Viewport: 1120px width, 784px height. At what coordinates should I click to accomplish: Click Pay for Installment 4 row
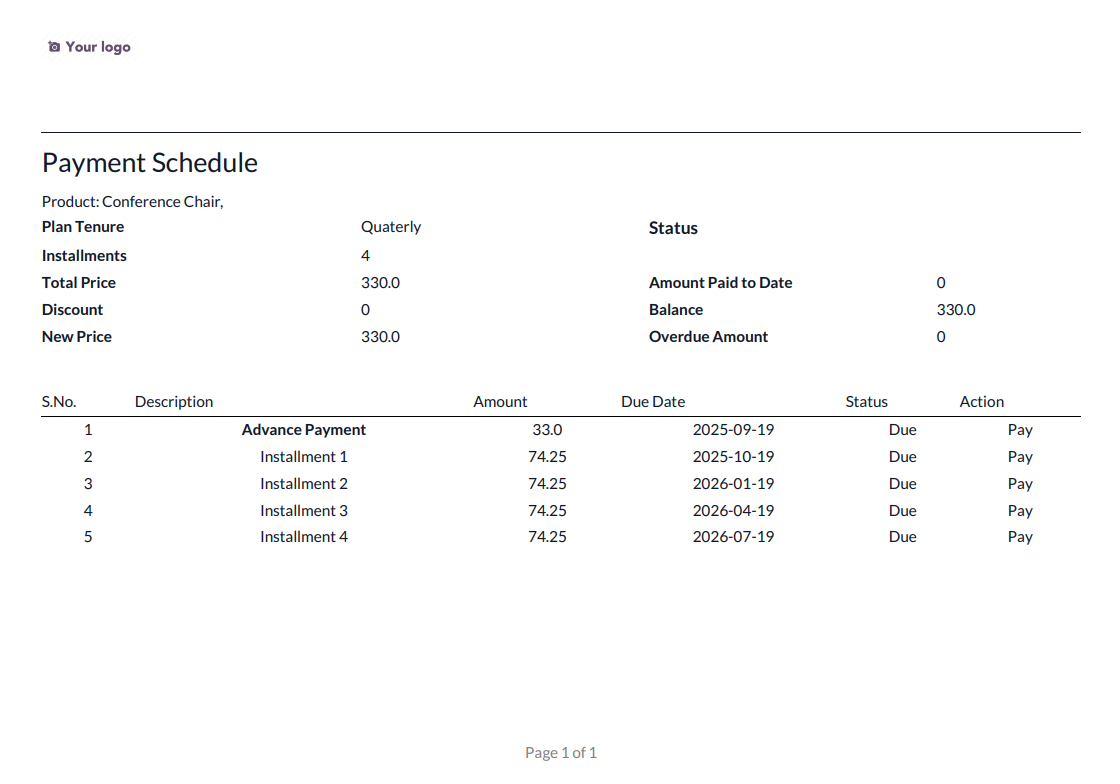coord(1020,537)
